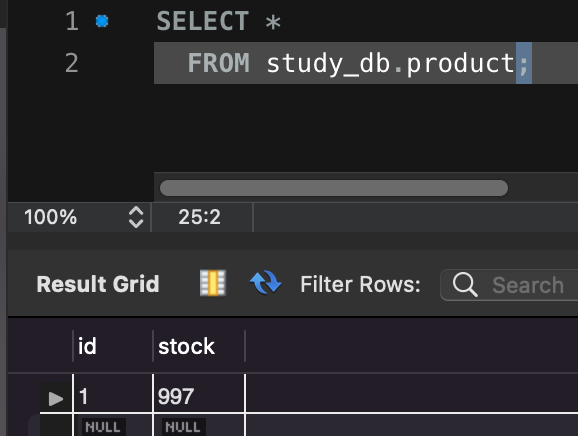Select the id column header
Image resolution: width=578 pixels, height=436 pixels.
point(113,346)
